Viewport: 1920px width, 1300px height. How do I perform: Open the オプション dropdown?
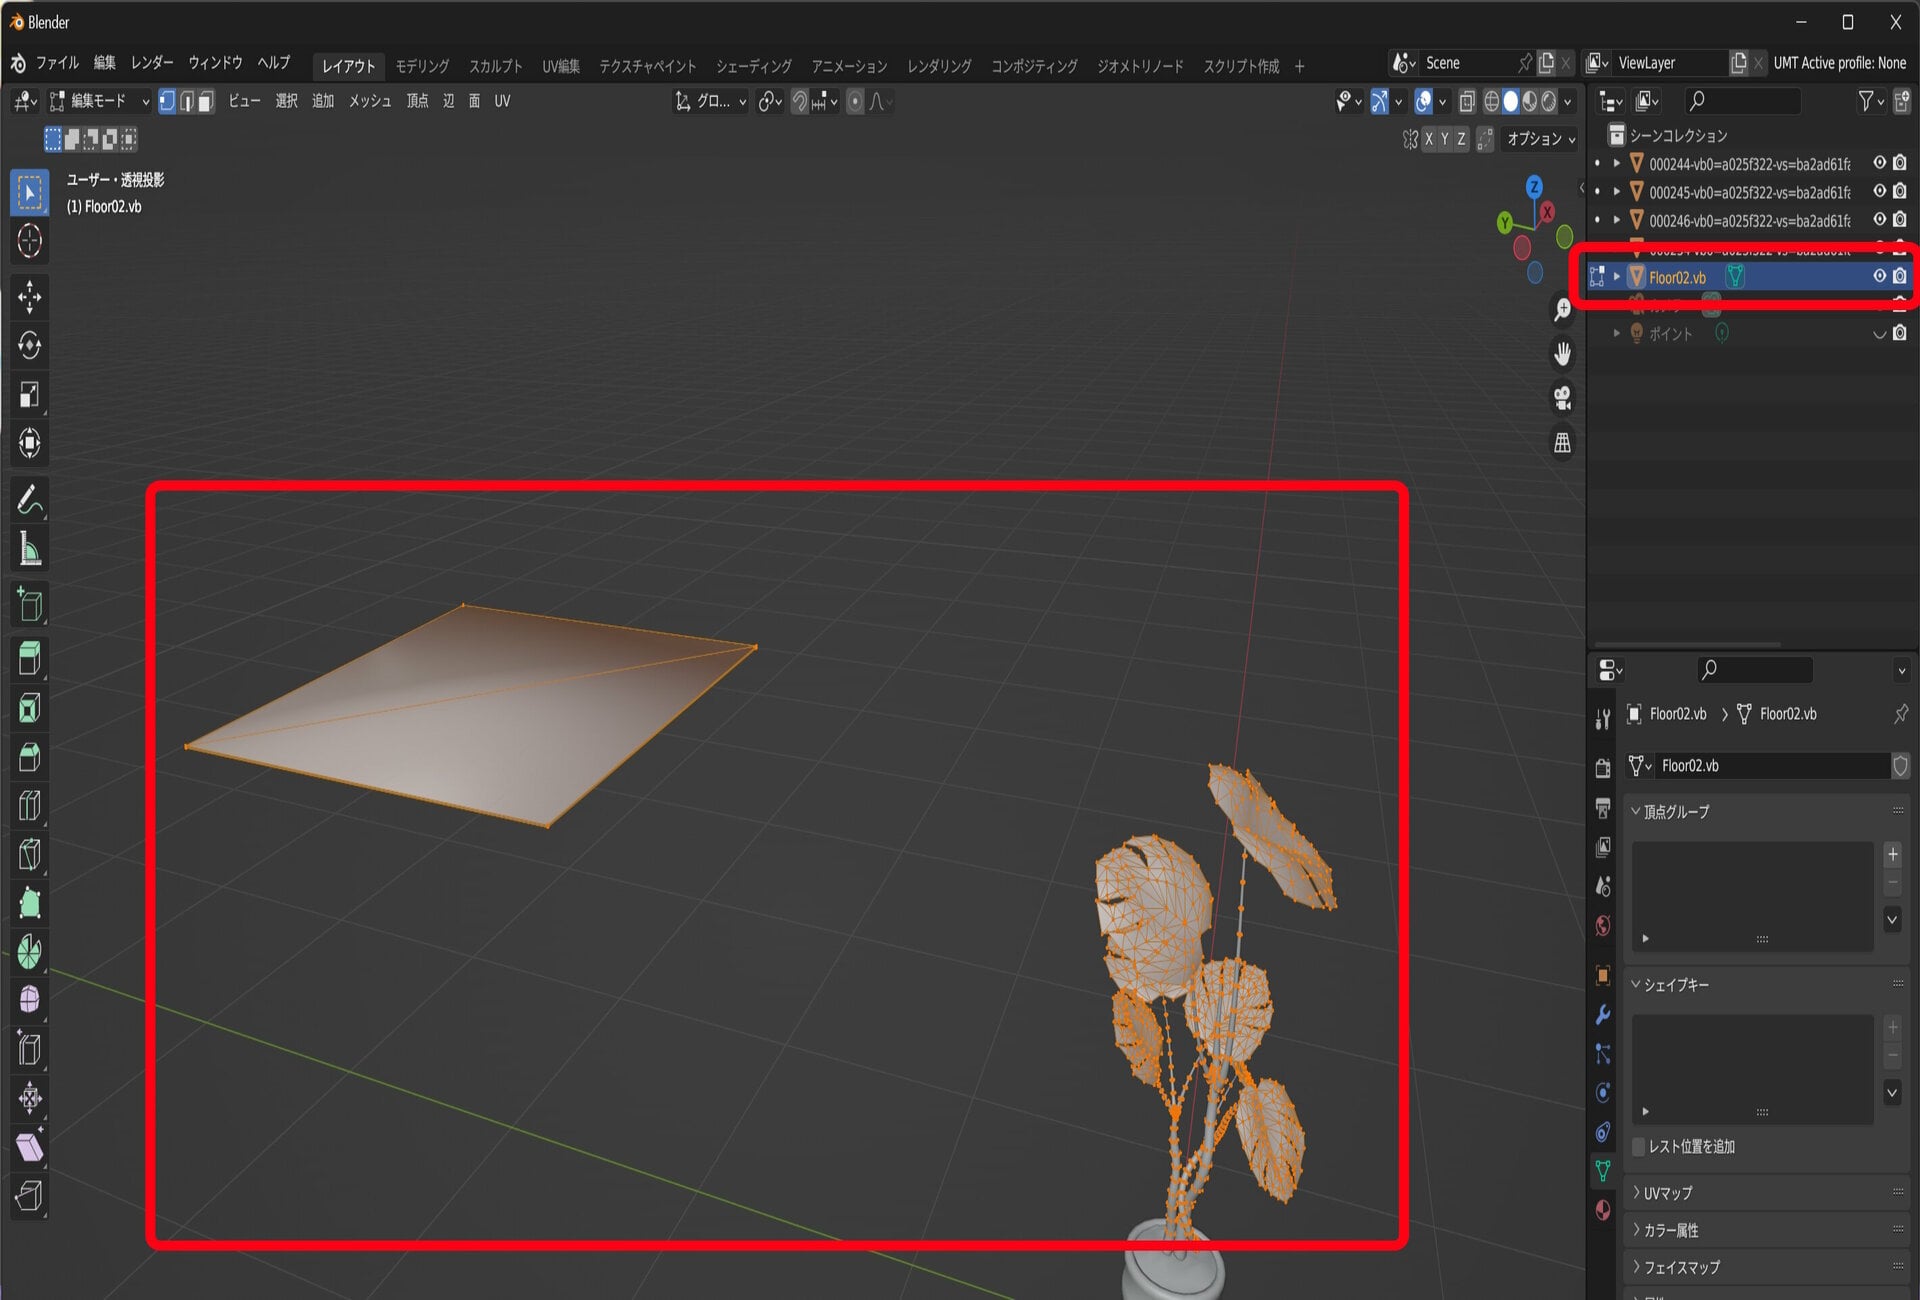(1540, 139)
